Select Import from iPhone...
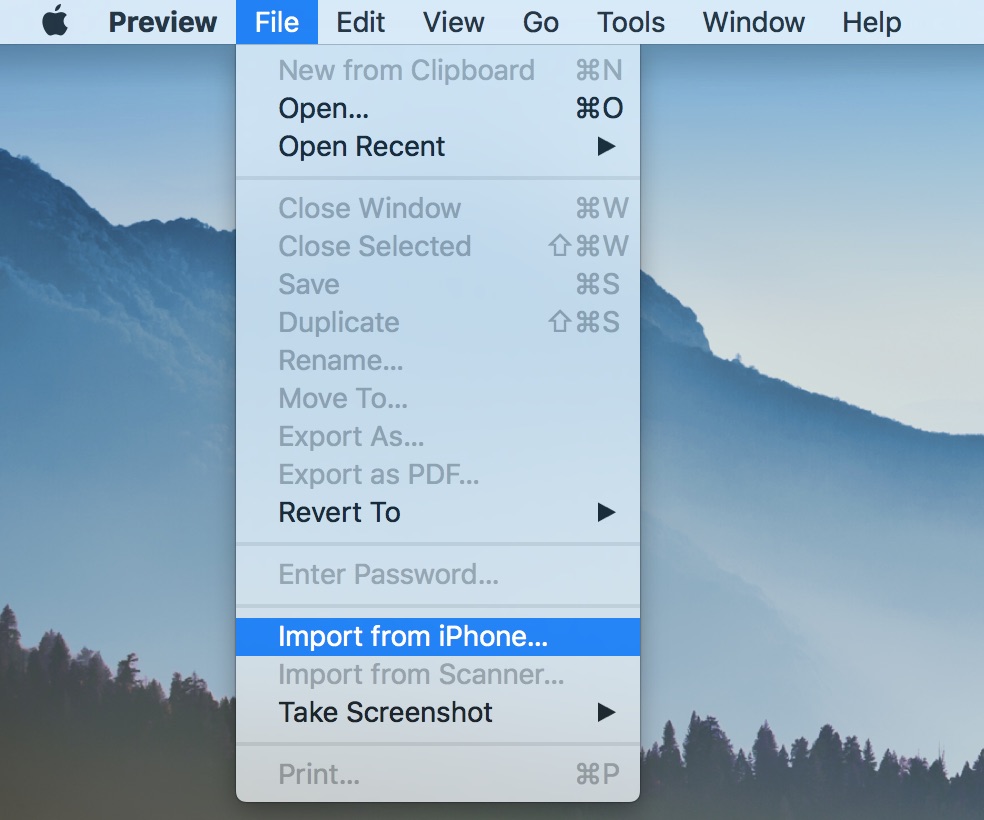 coord(438,637)
